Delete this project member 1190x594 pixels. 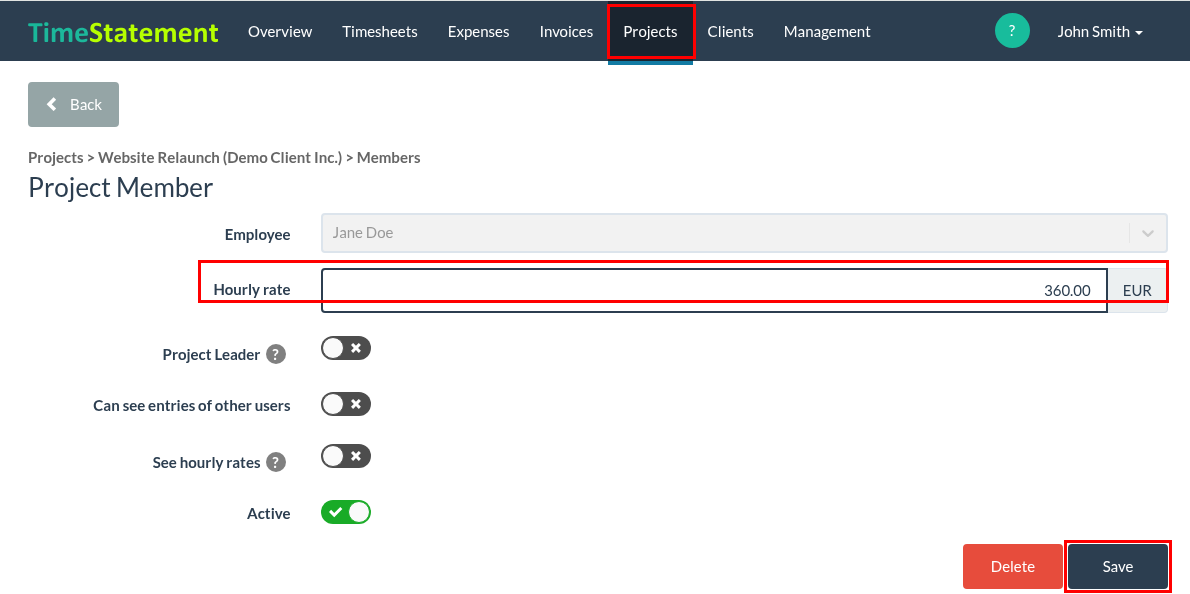[1012, 567]
